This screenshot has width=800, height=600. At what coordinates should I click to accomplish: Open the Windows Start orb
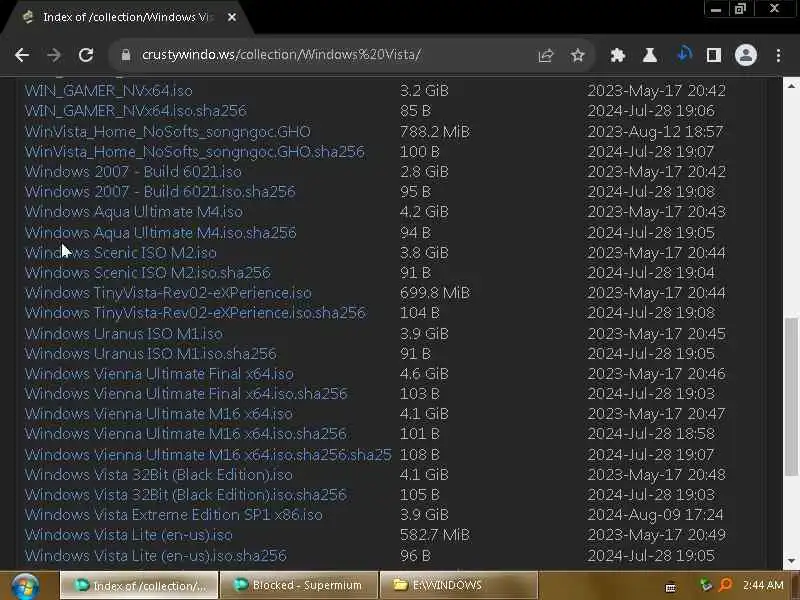[x=25, y=586]
